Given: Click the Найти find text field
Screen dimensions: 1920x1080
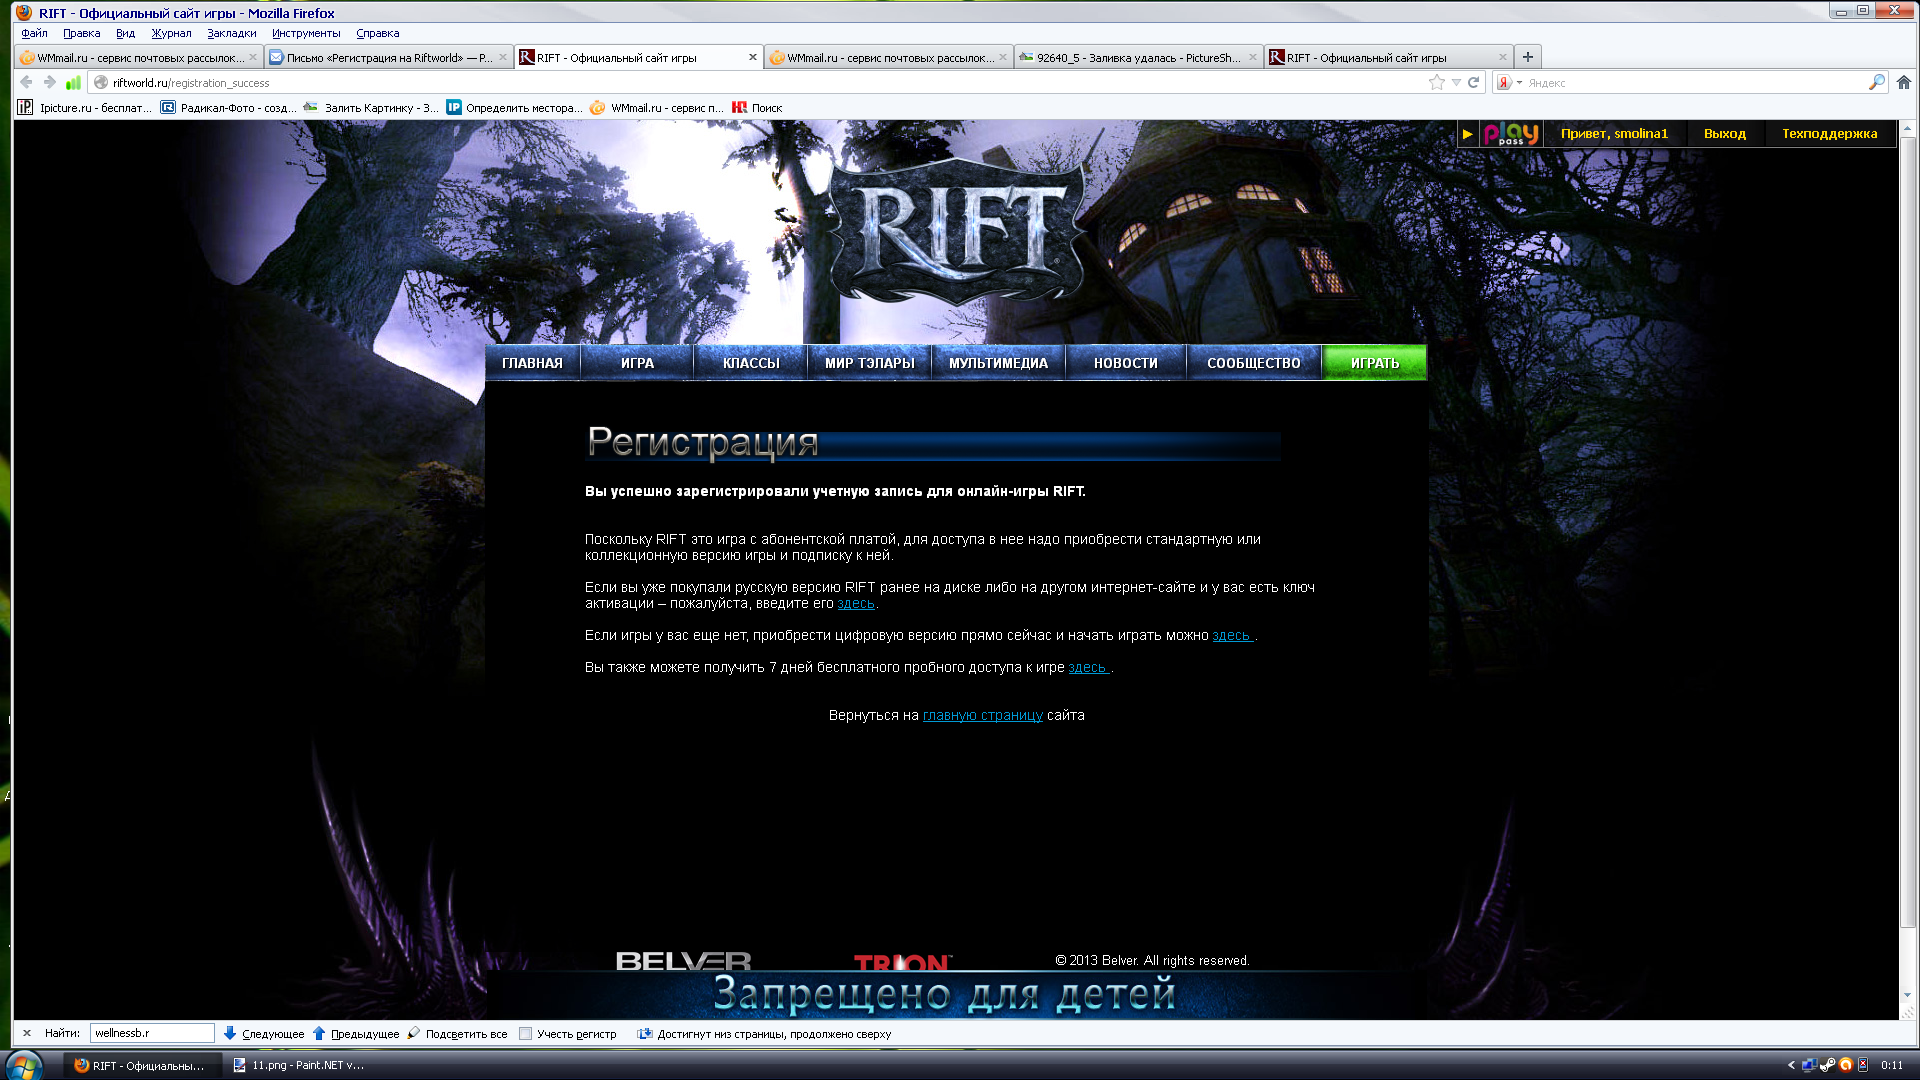Looking at the screenshot, I should (152, 1033).
